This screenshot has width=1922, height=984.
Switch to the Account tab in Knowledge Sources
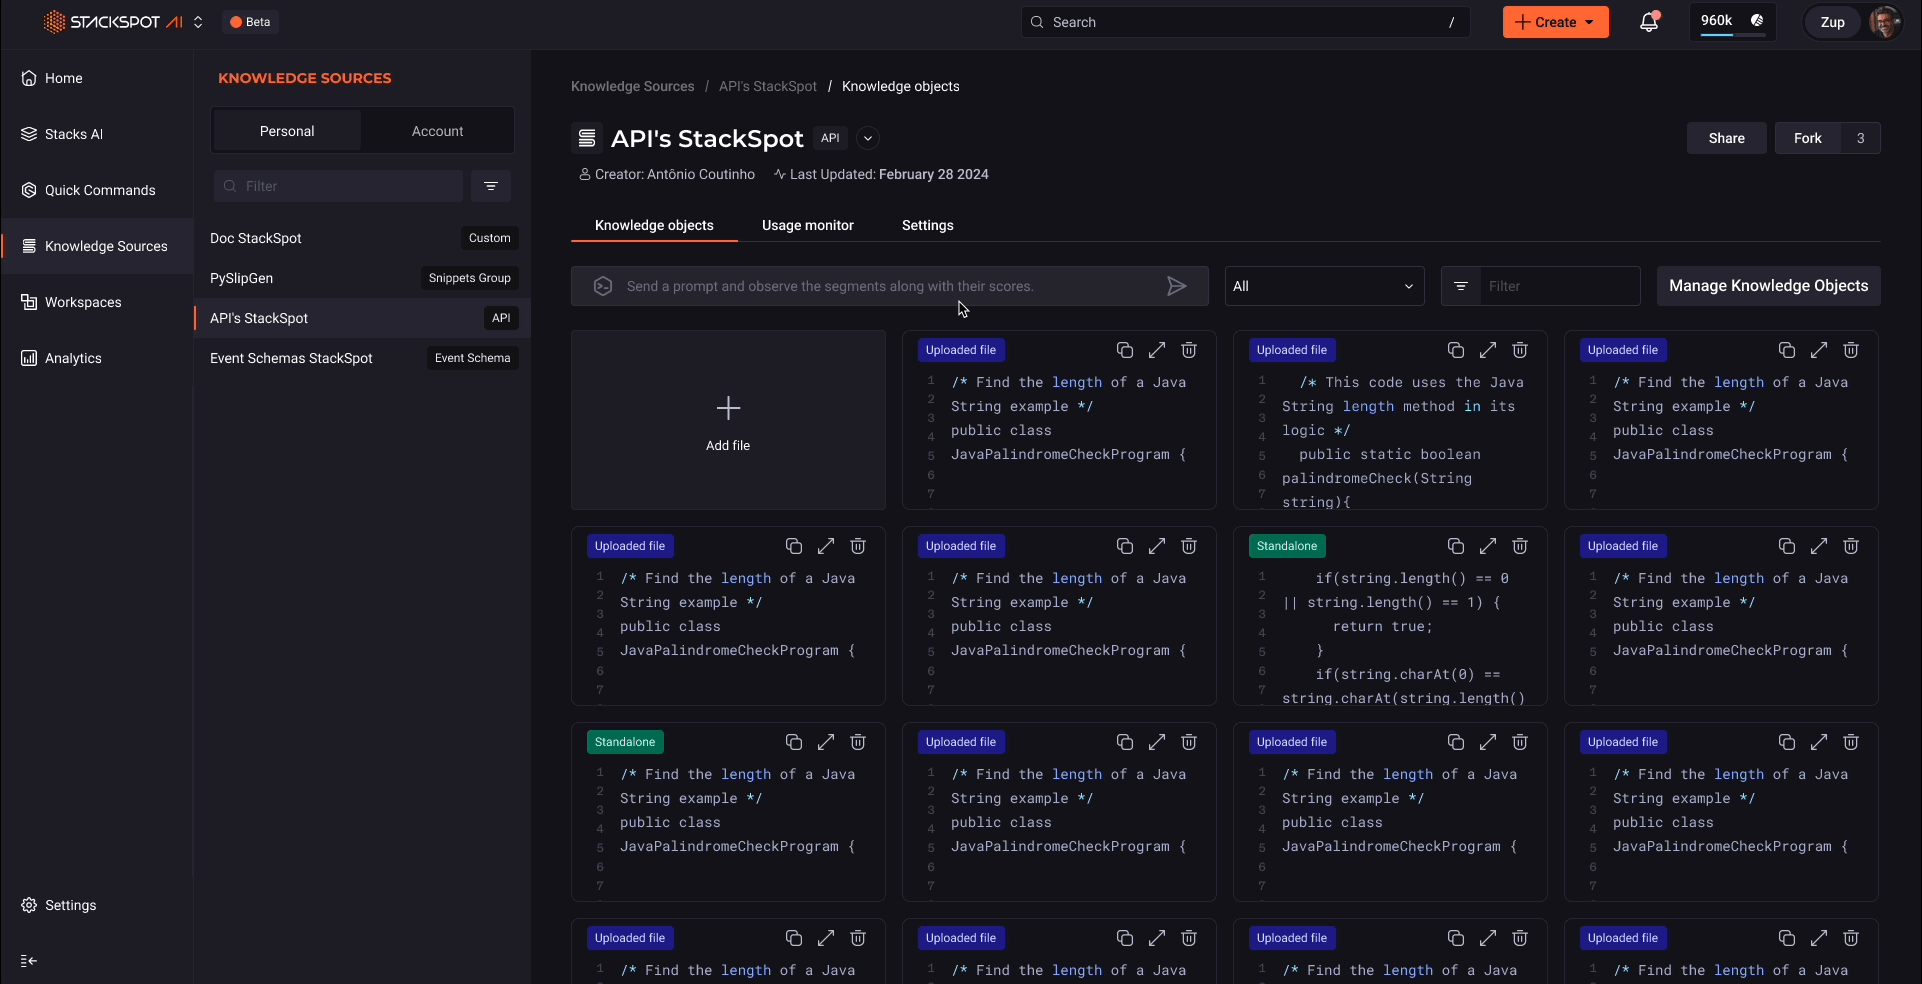(437, 131)
